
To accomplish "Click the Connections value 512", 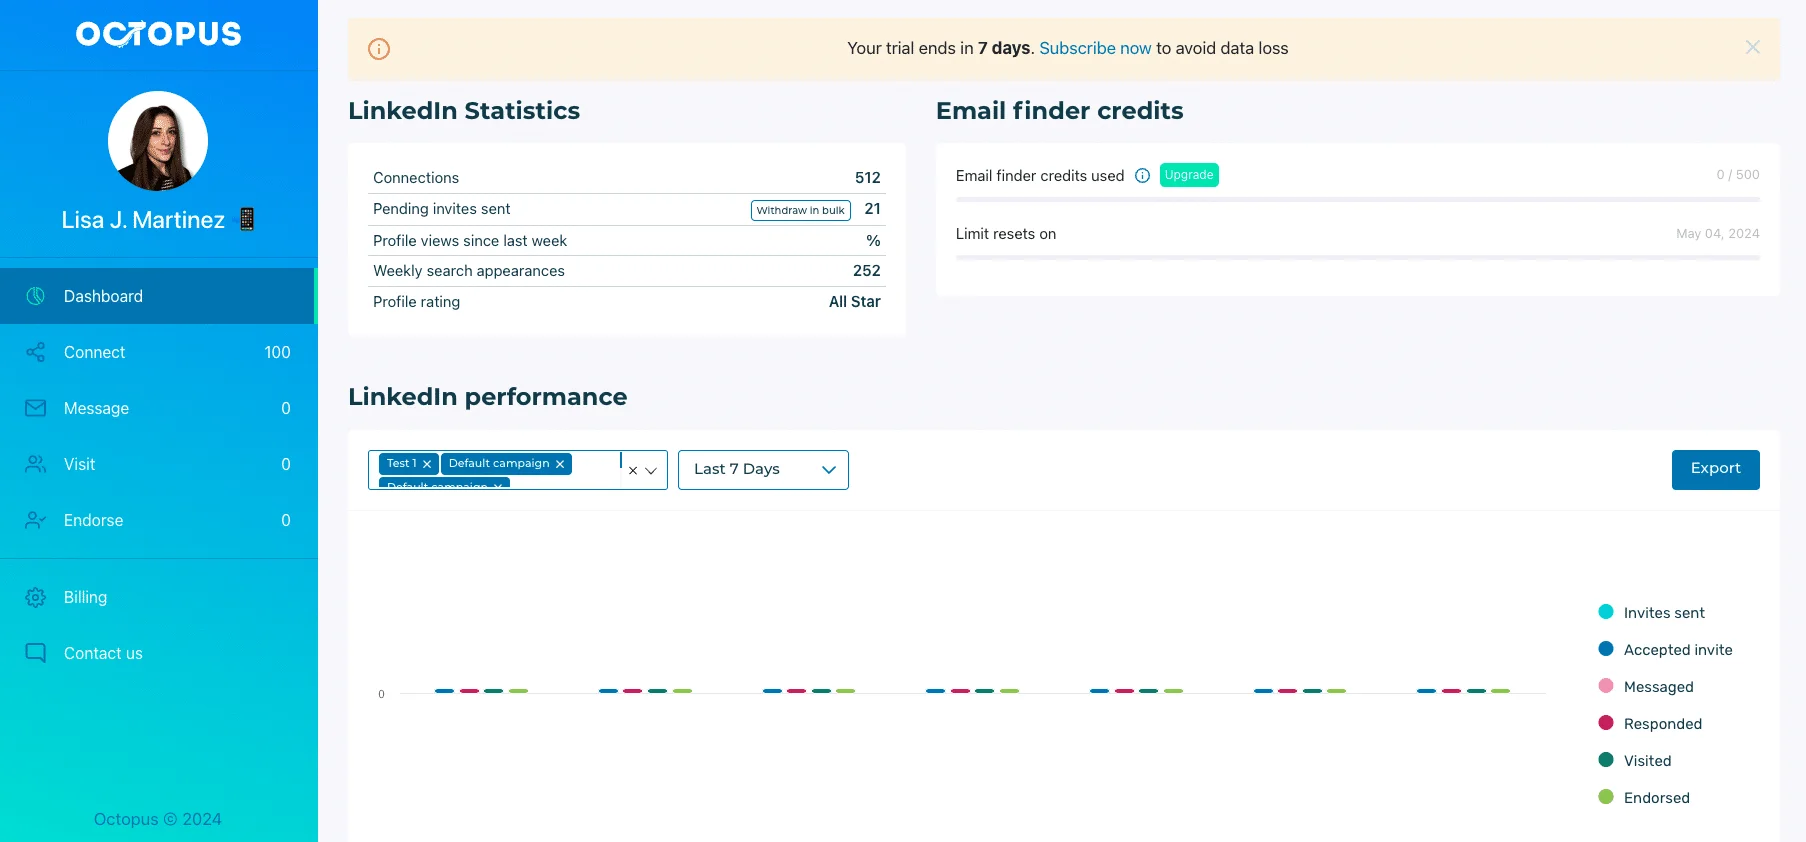I will [x=867, y=178].
